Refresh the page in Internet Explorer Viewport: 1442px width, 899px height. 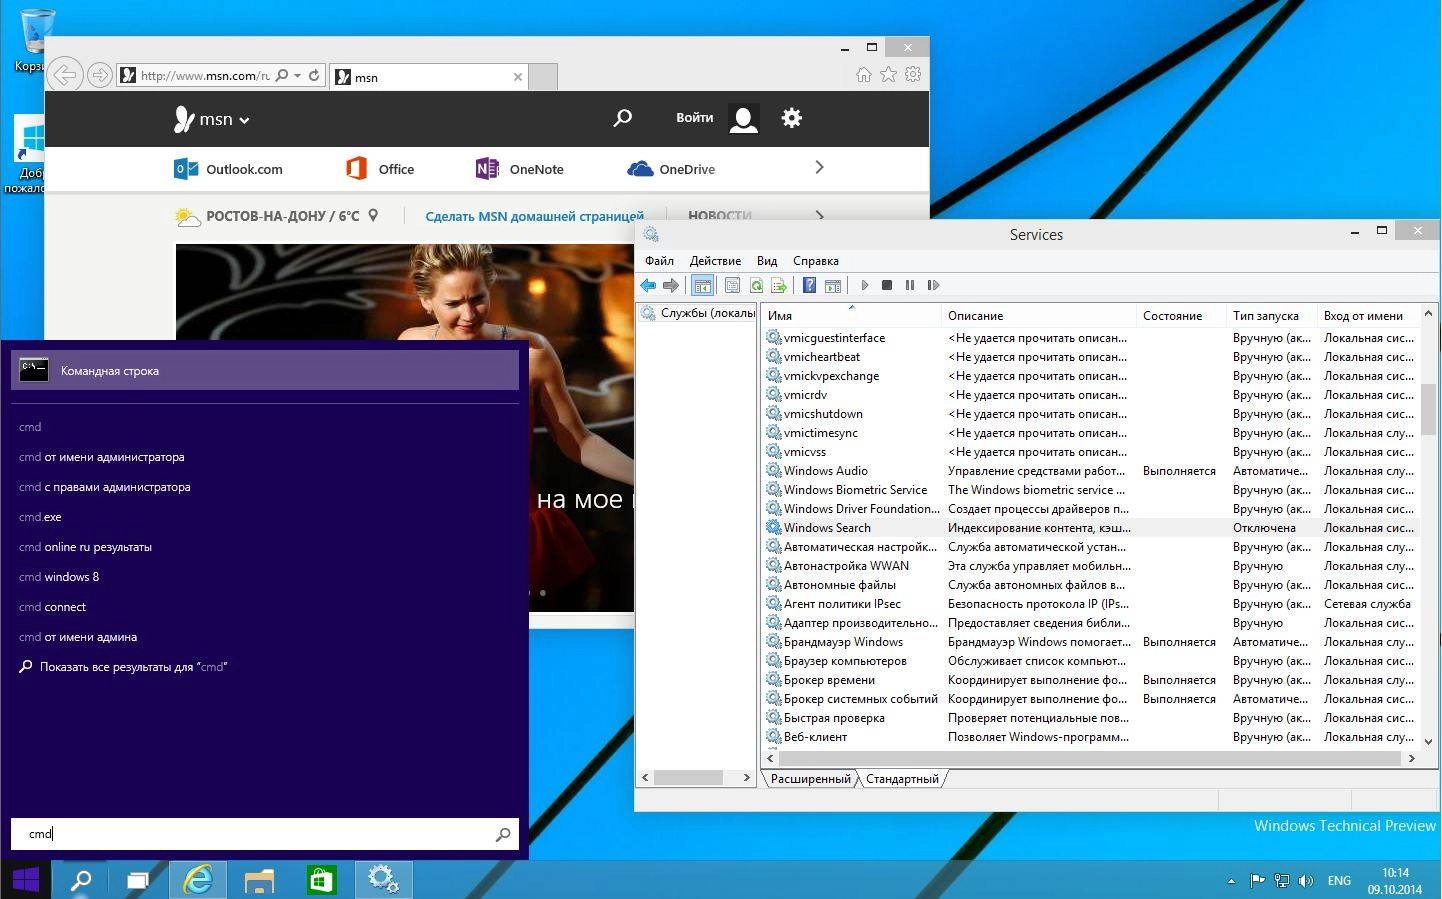pos(314,75)
